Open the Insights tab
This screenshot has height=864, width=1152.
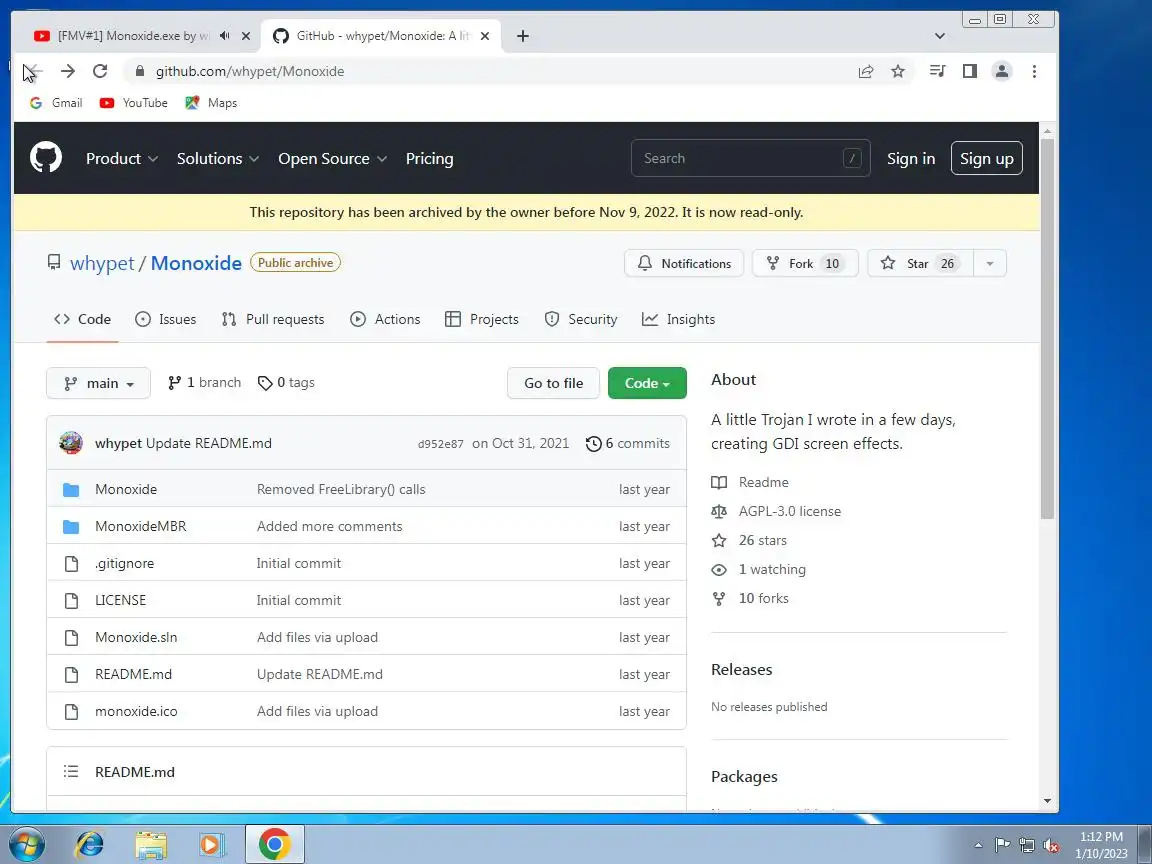point(678,320)
